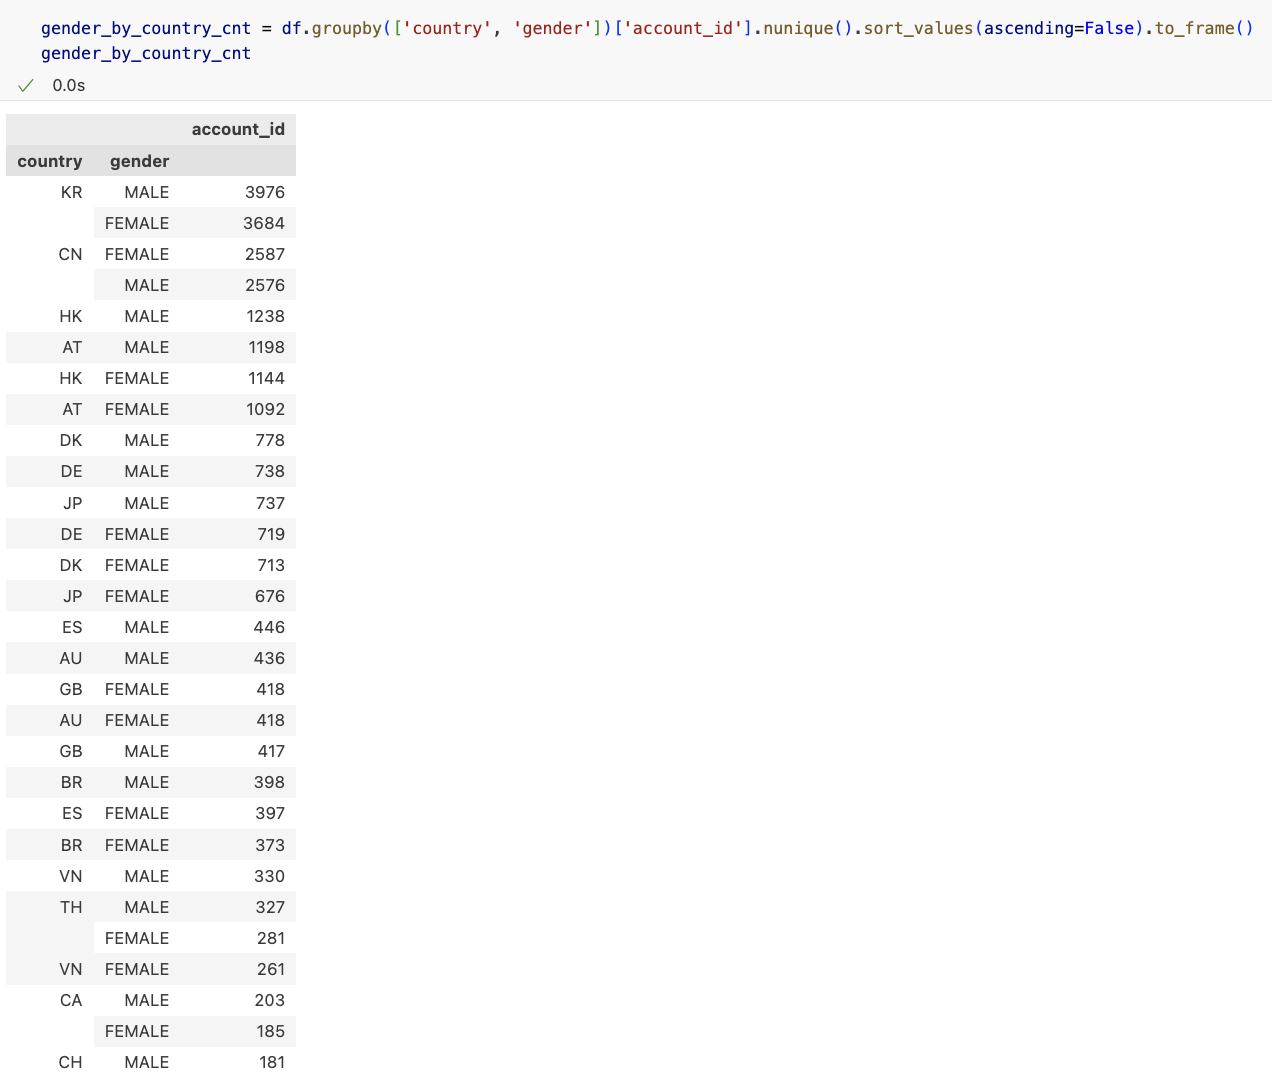Click the value 2587 for CN FEMALE
The width and height of the screenshot is (1272, 1078).
tap(265, 254)
